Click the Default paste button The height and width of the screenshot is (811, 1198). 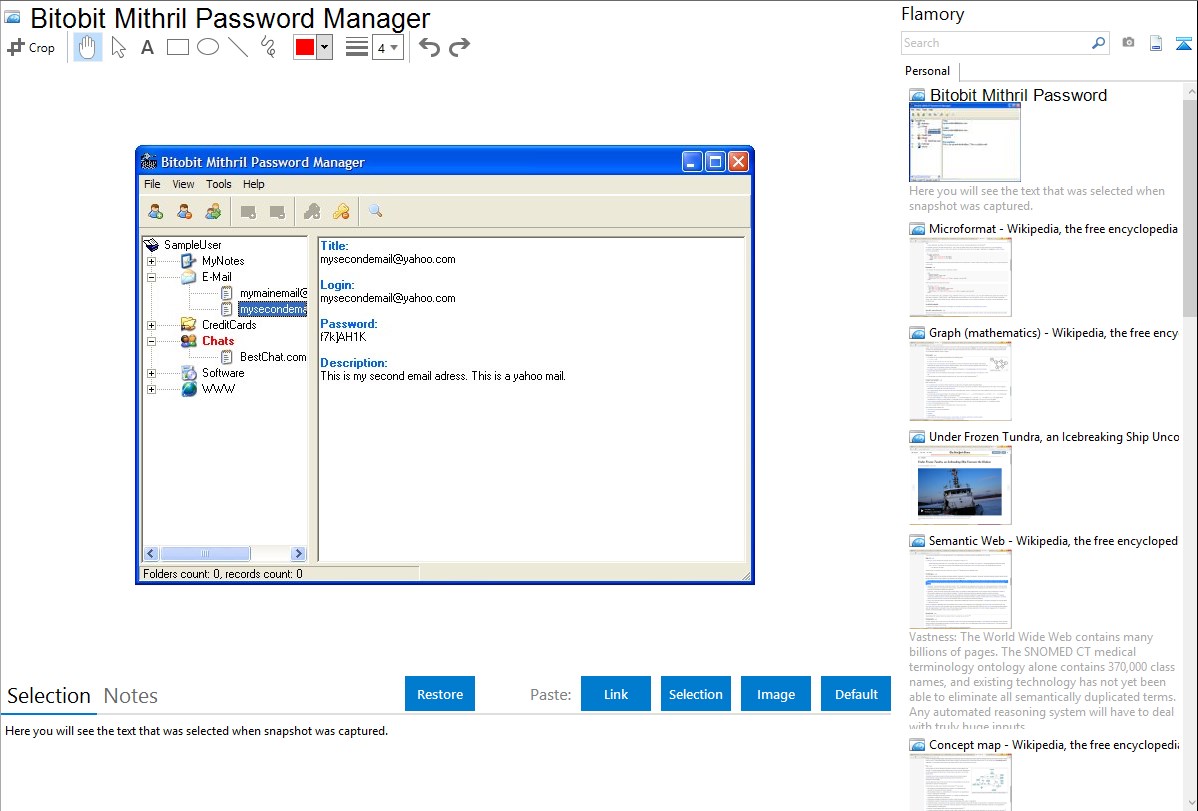pos(856,694)
